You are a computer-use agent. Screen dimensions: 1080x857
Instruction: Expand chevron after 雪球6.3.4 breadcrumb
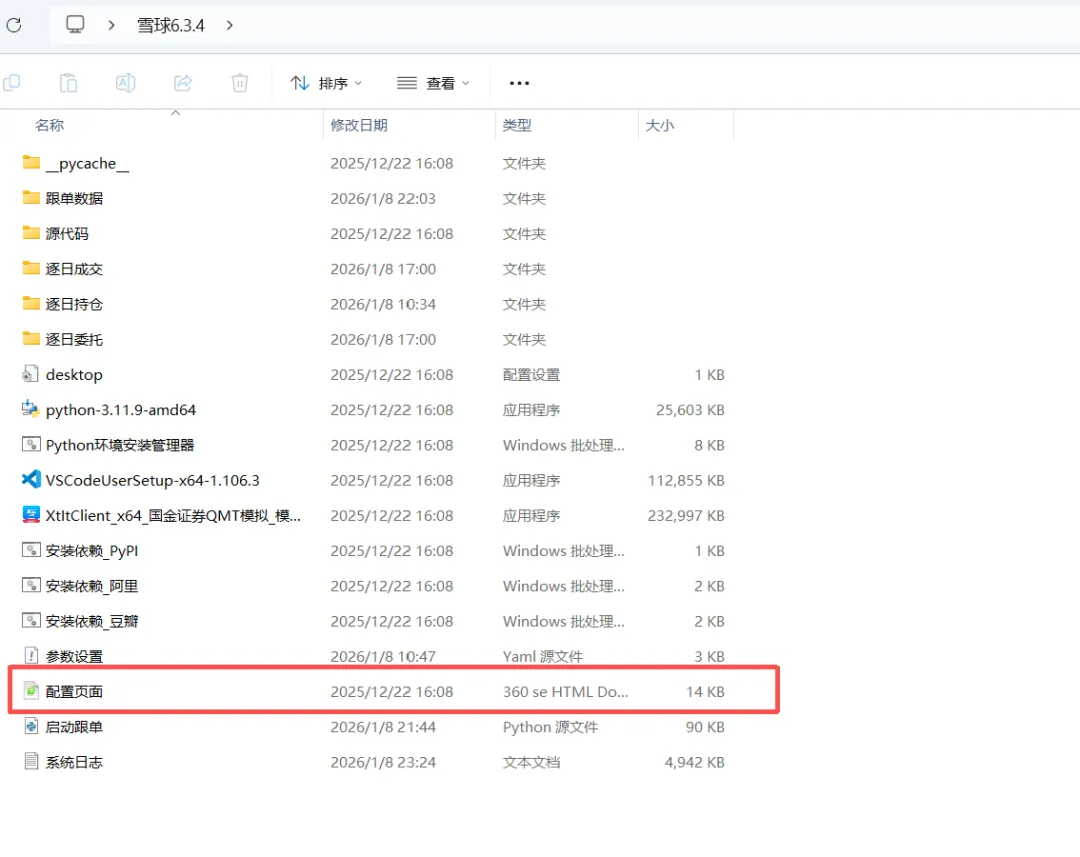[229, 25]
